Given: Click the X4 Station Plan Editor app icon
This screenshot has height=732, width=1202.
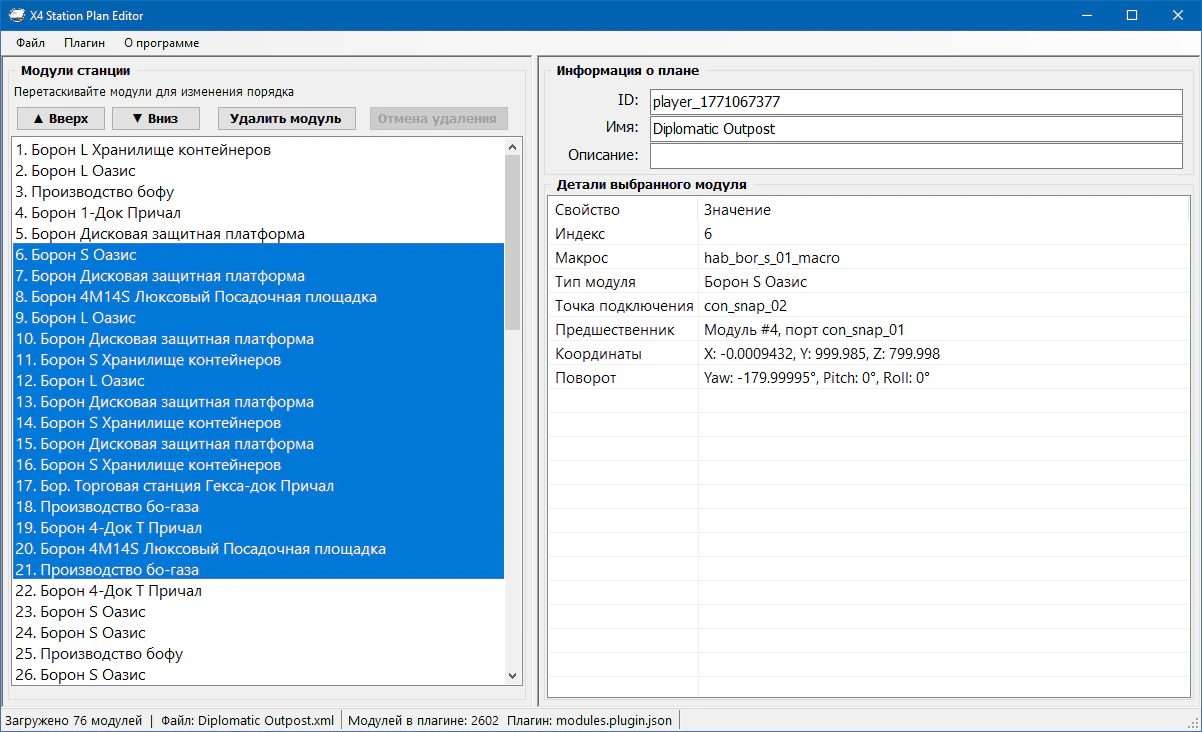Looking at the screenshot, I should click(x=16, y=15).
